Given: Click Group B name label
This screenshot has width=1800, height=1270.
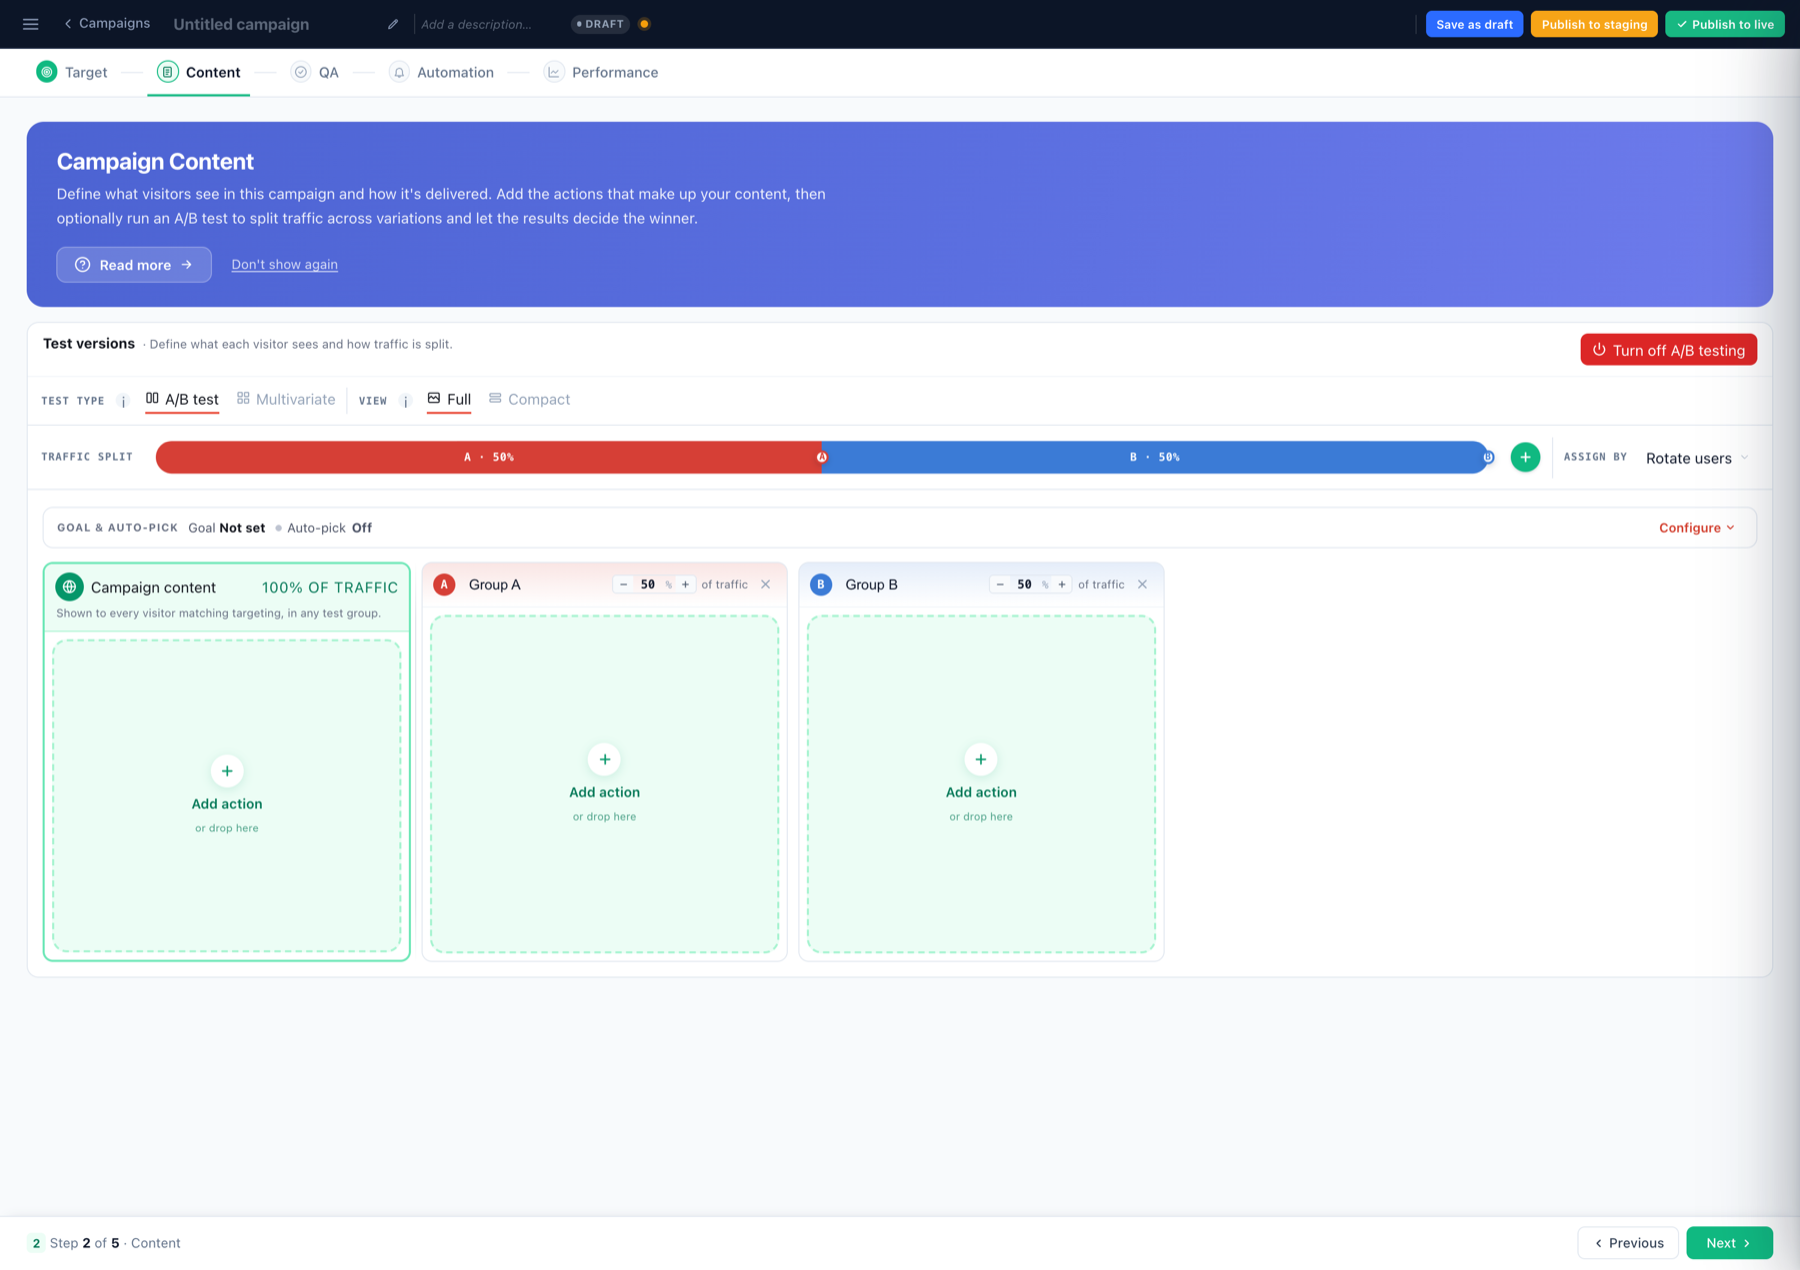Looking at the screenshot, I should (871, 585).
